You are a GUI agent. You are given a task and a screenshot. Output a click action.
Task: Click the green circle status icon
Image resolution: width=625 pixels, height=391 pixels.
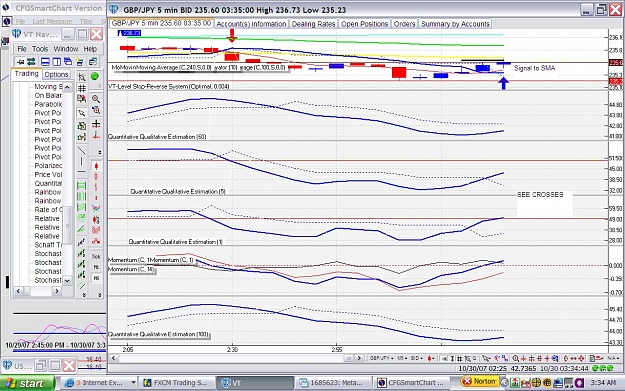click(x=95, y=76)
